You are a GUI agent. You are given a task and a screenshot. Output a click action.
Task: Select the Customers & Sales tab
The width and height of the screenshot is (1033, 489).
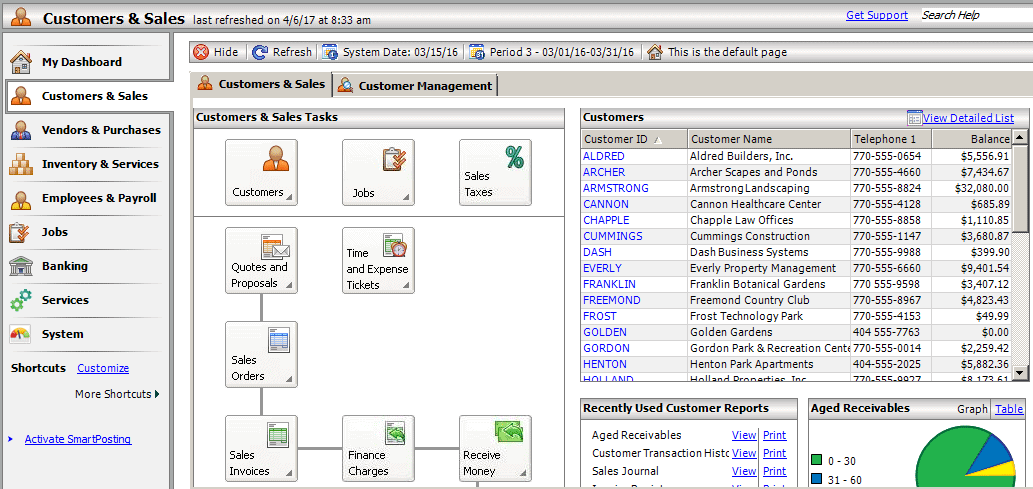[x=262, y=84]
